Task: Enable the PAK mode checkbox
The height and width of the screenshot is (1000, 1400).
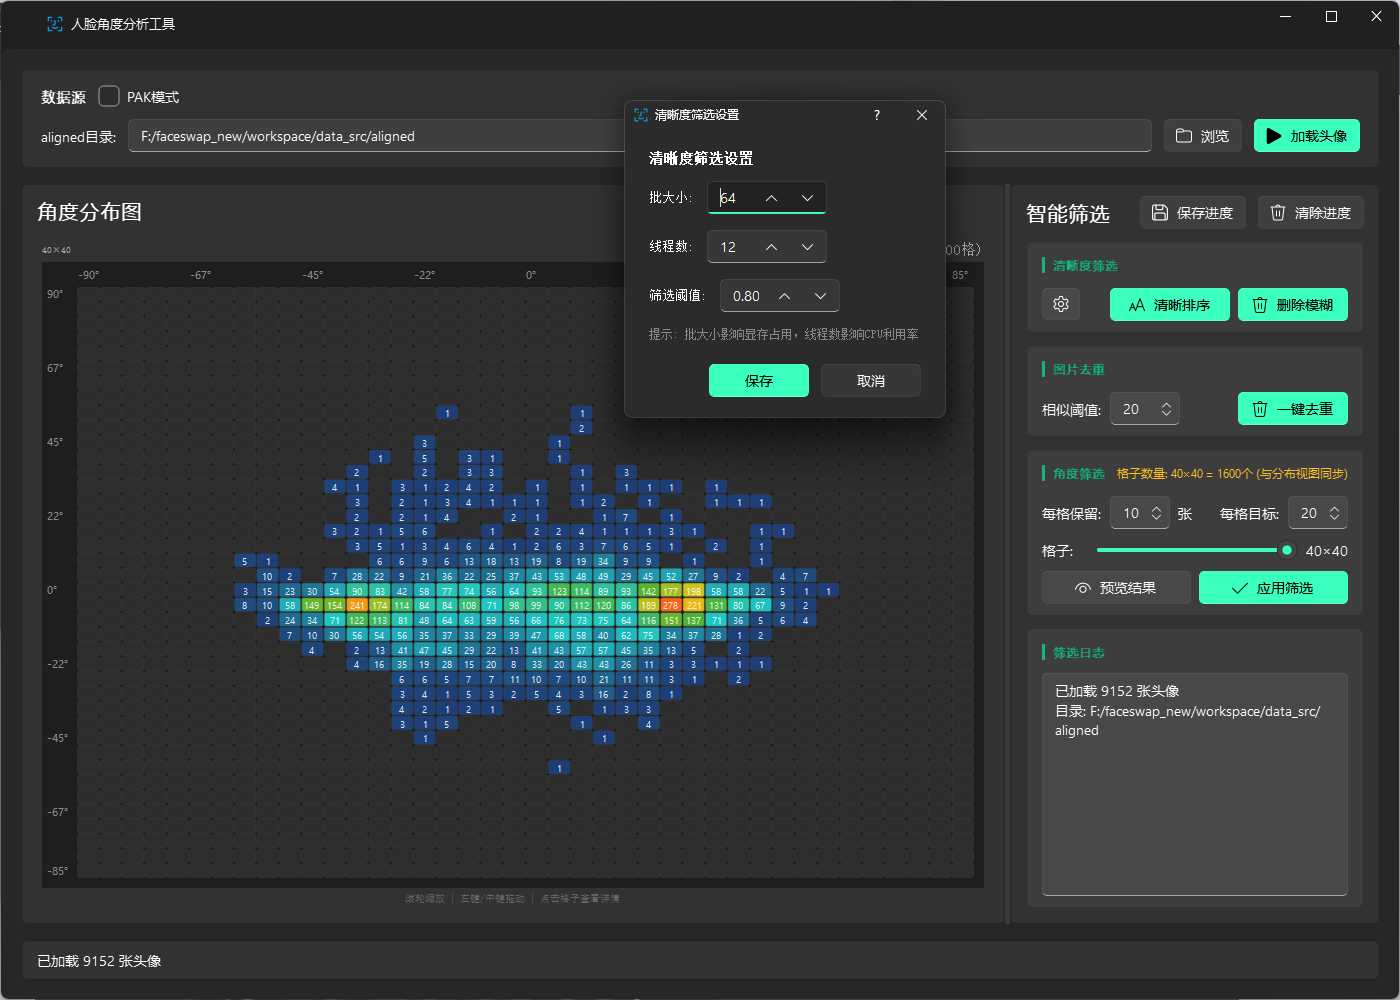Action: (109, 96)
